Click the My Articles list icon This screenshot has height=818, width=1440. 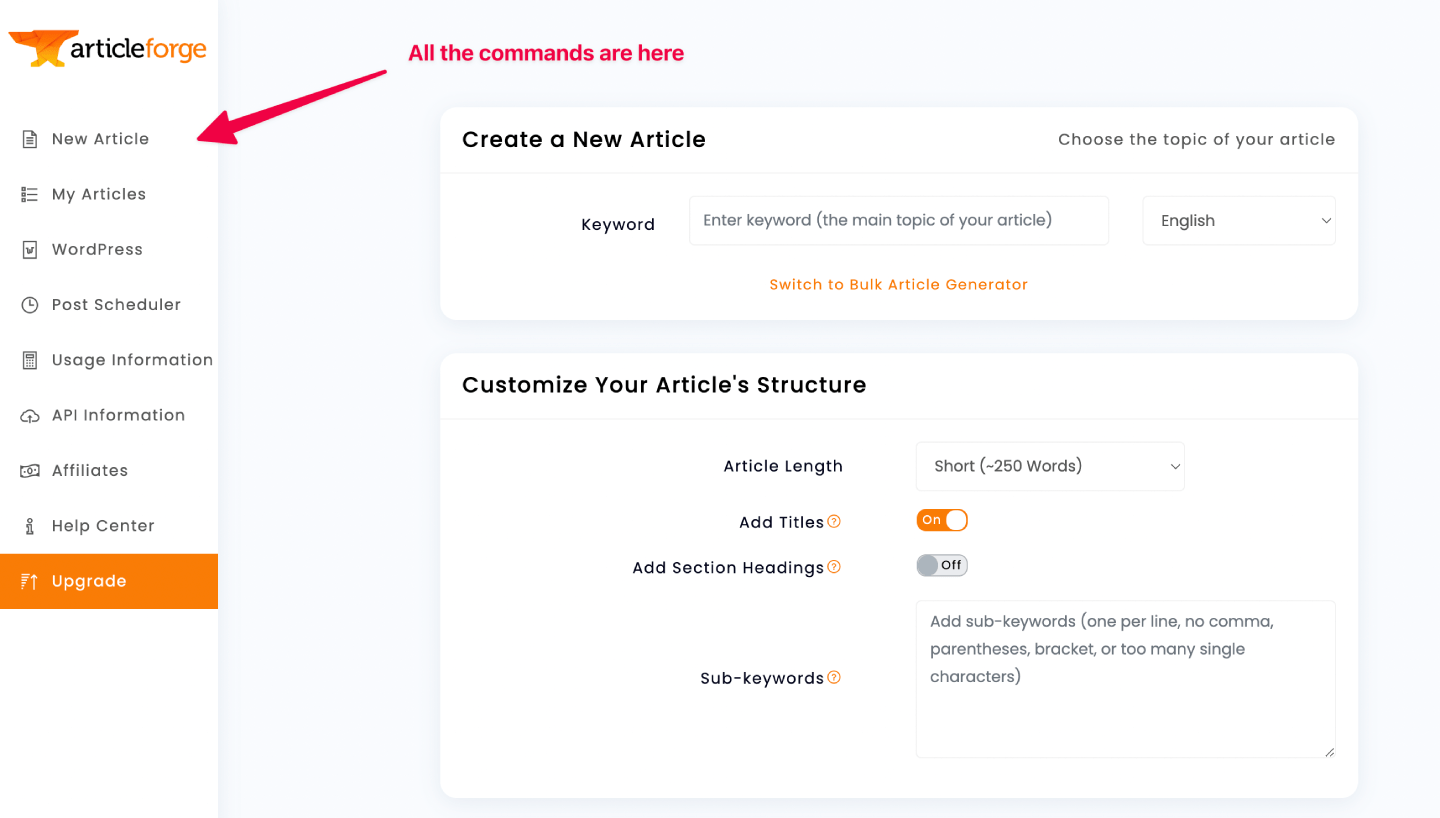point(30,195)
